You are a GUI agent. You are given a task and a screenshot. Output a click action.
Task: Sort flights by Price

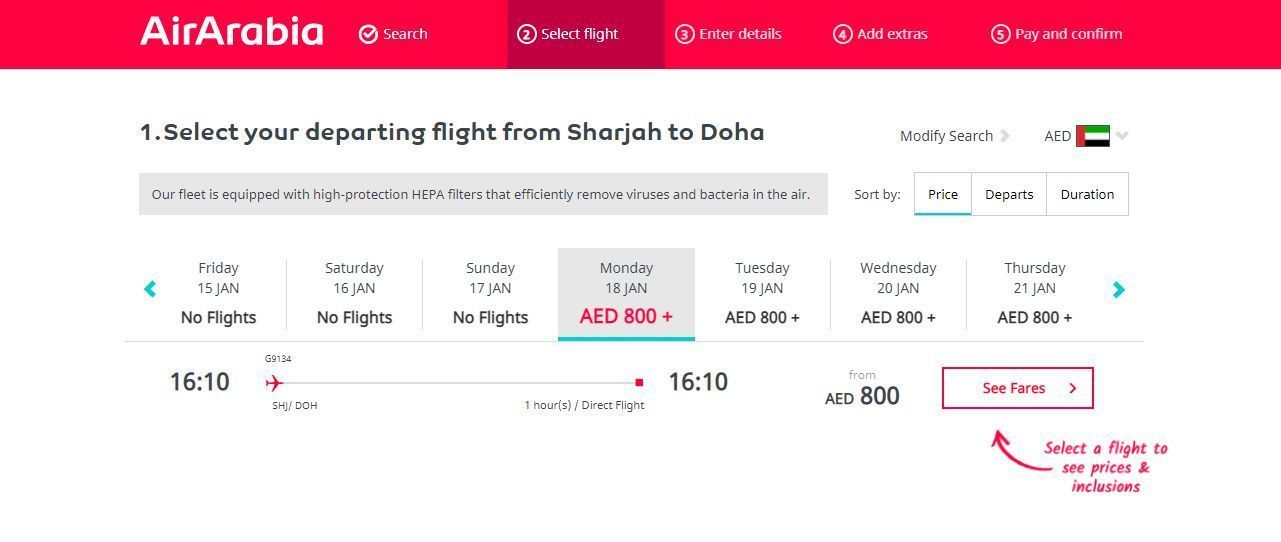click(943, 194)
